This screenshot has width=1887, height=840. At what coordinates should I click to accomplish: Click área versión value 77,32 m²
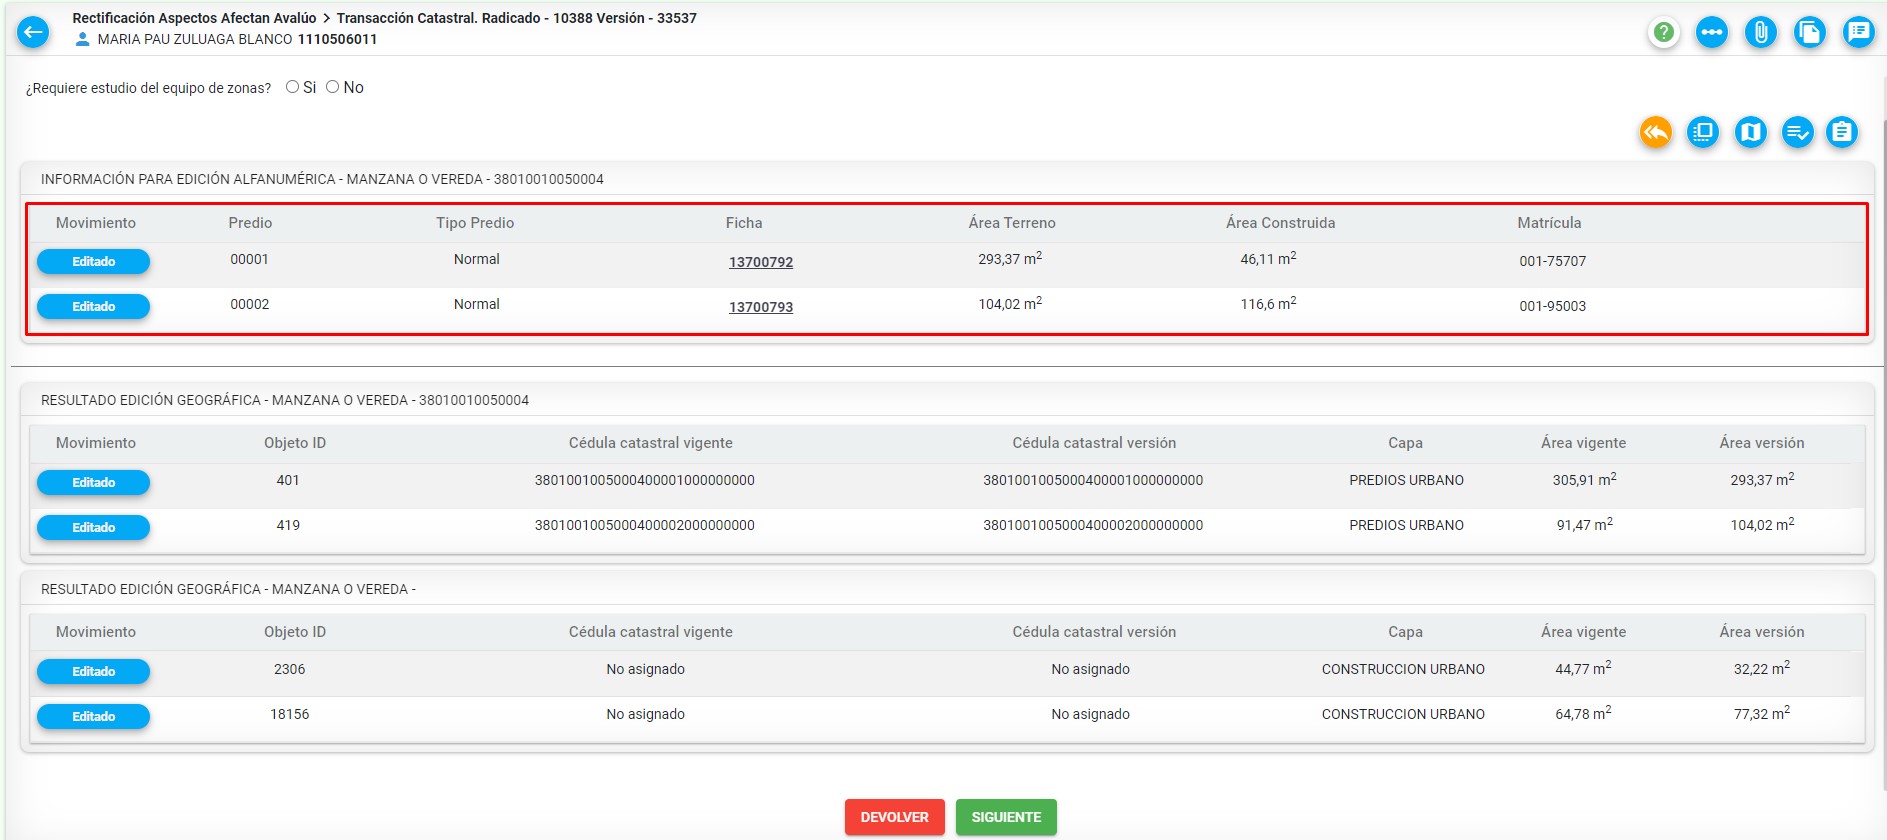[x=1762, y=713]
